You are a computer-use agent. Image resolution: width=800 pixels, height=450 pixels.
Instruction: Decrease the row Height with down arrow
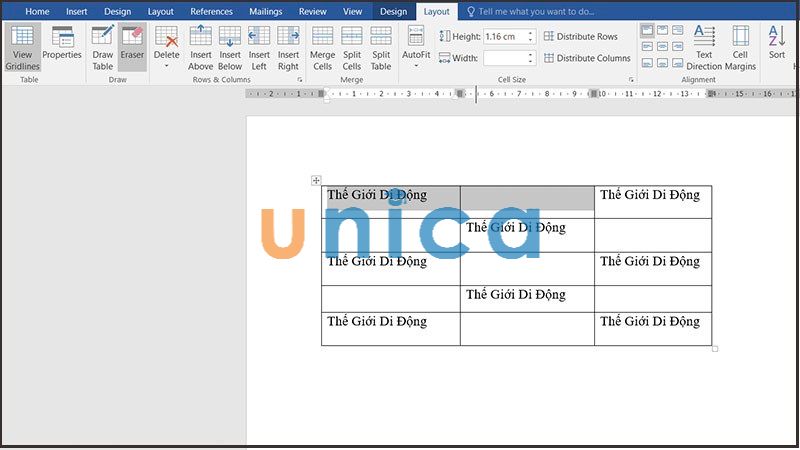click(x=531, y=40)
